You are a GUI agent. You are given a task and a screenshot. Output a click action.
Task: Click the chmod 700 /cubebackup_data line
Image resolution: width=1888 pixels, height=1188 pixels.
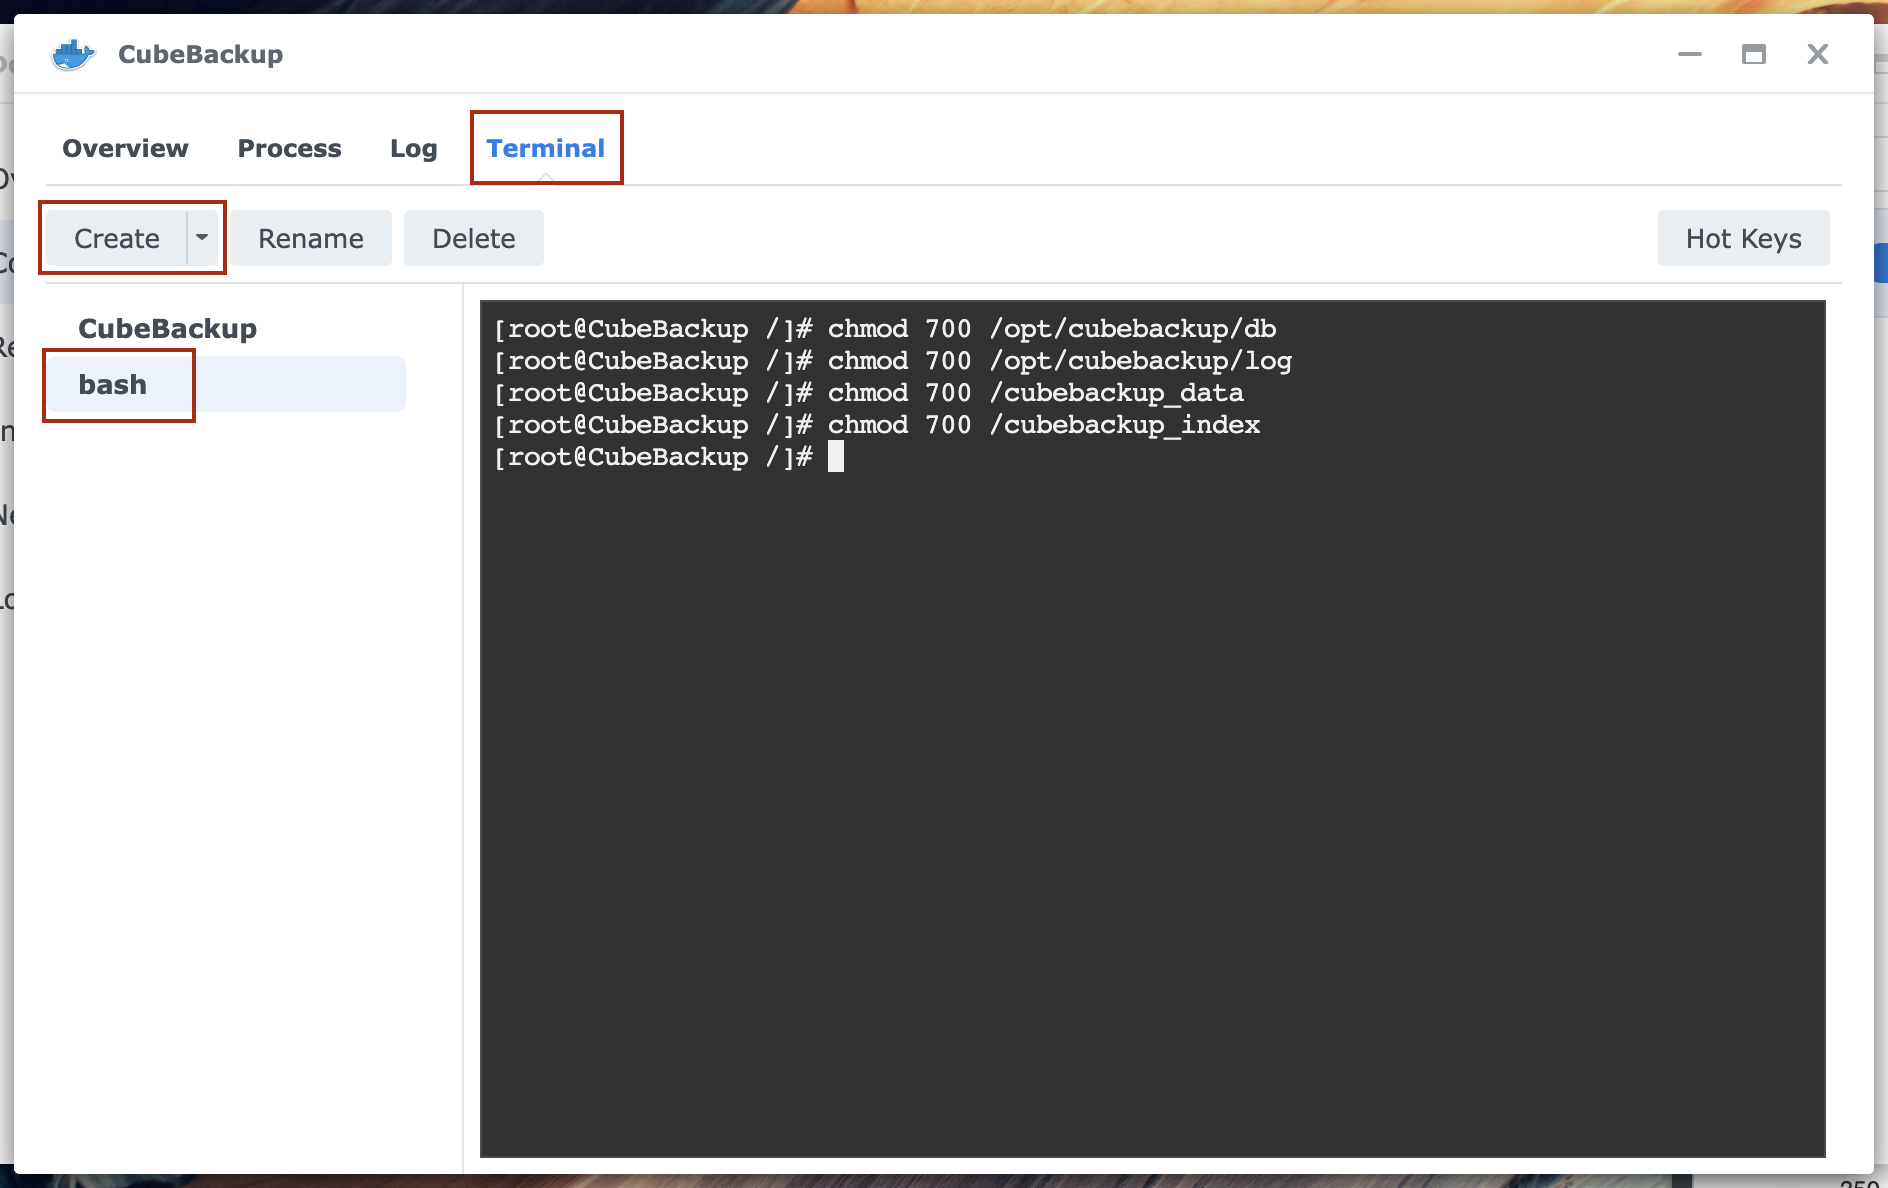click(869, 393)
